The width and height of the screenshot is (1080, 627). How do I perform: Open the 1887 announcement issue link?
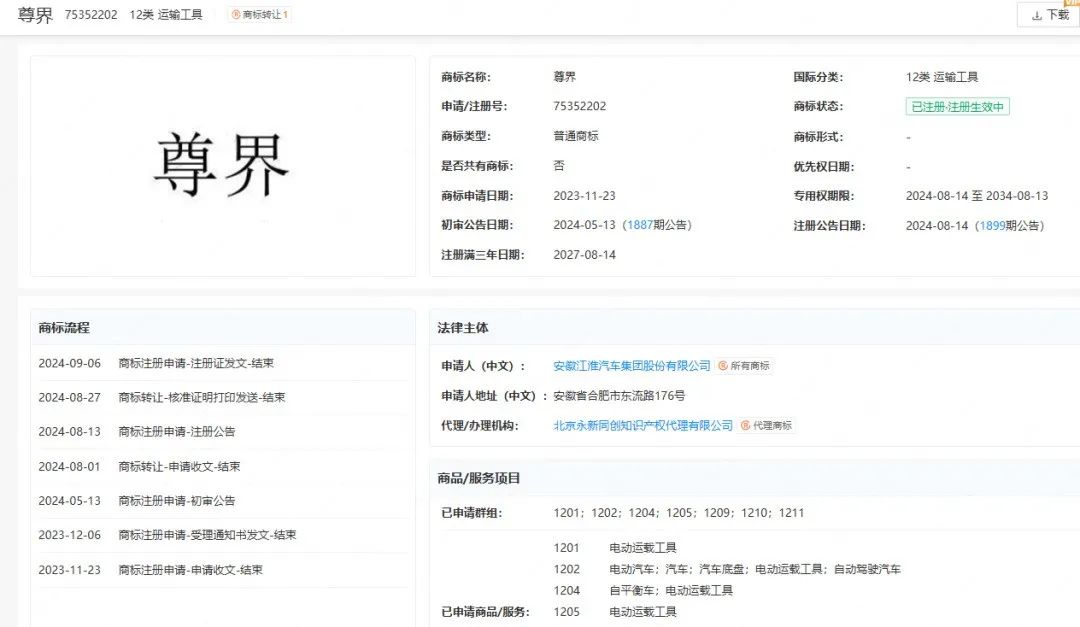pos(640,225)
